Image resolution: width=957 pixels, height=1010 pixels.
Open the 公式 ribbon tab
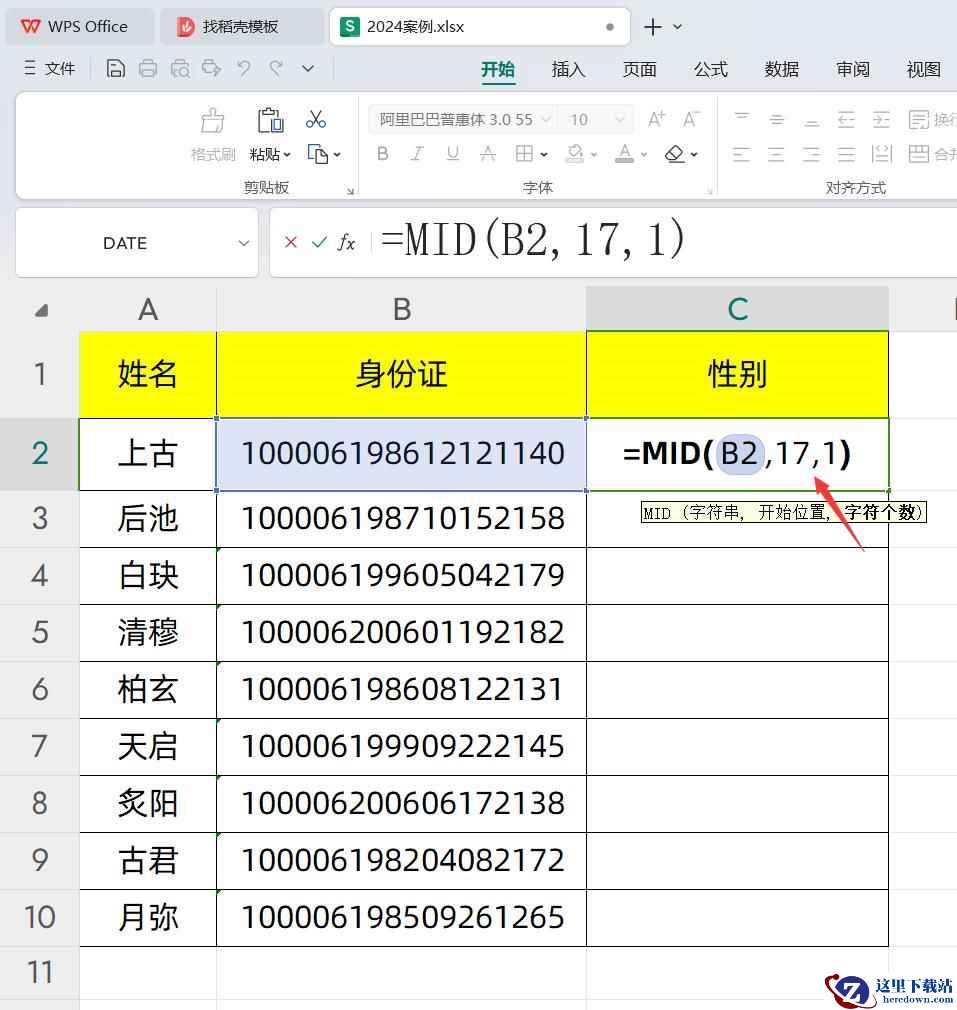(x=710, y=69)
